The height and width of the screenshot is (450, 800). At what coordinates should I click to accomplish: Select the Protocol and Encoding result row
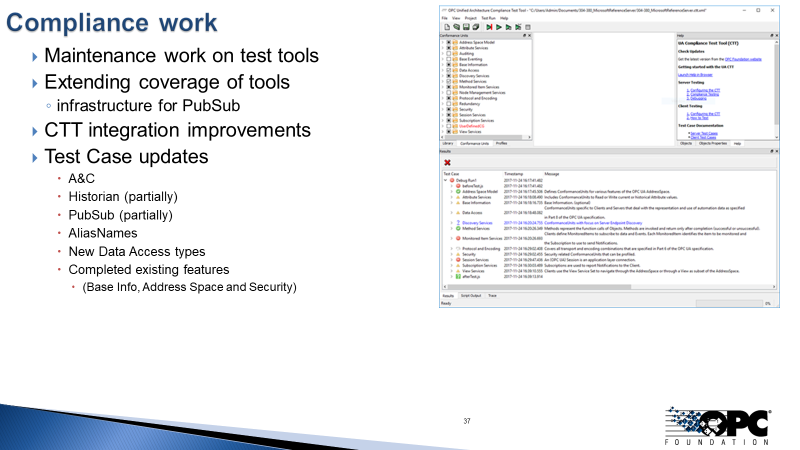[609, 248]
